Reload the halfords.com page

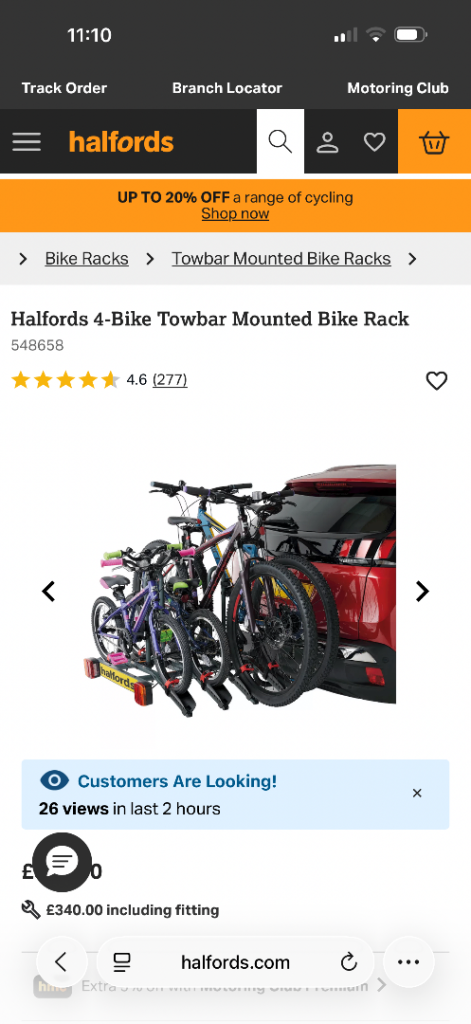349,962
